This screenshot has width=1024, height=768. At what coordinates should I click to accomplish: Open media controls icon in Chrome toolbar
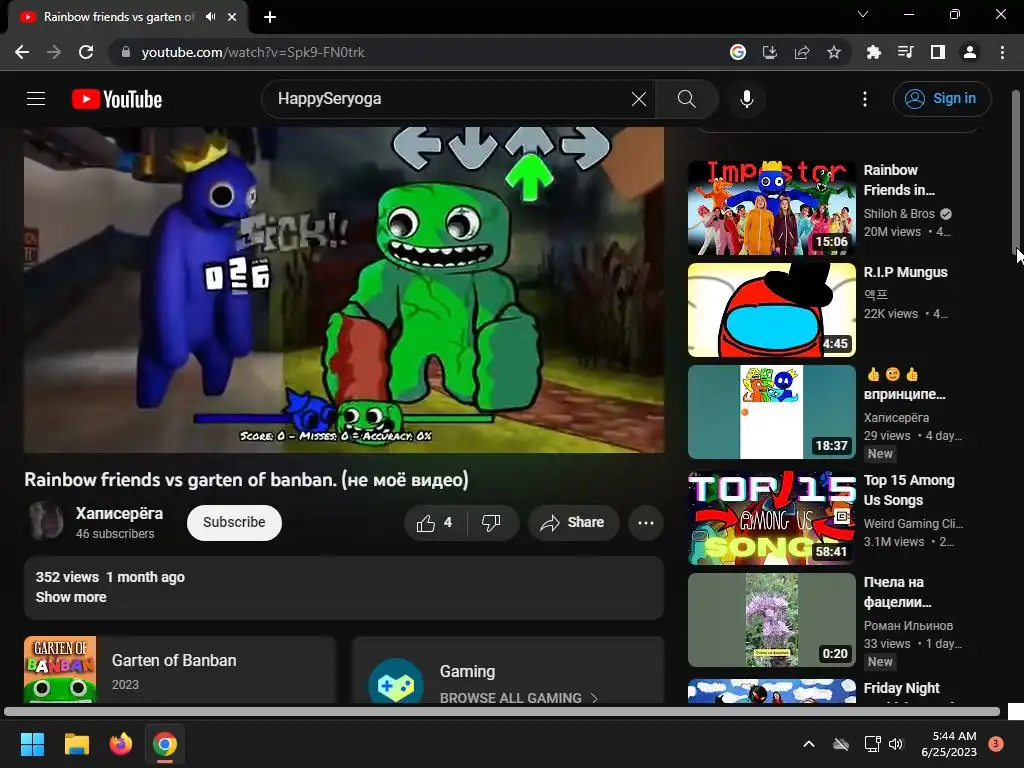pos(906,52)
